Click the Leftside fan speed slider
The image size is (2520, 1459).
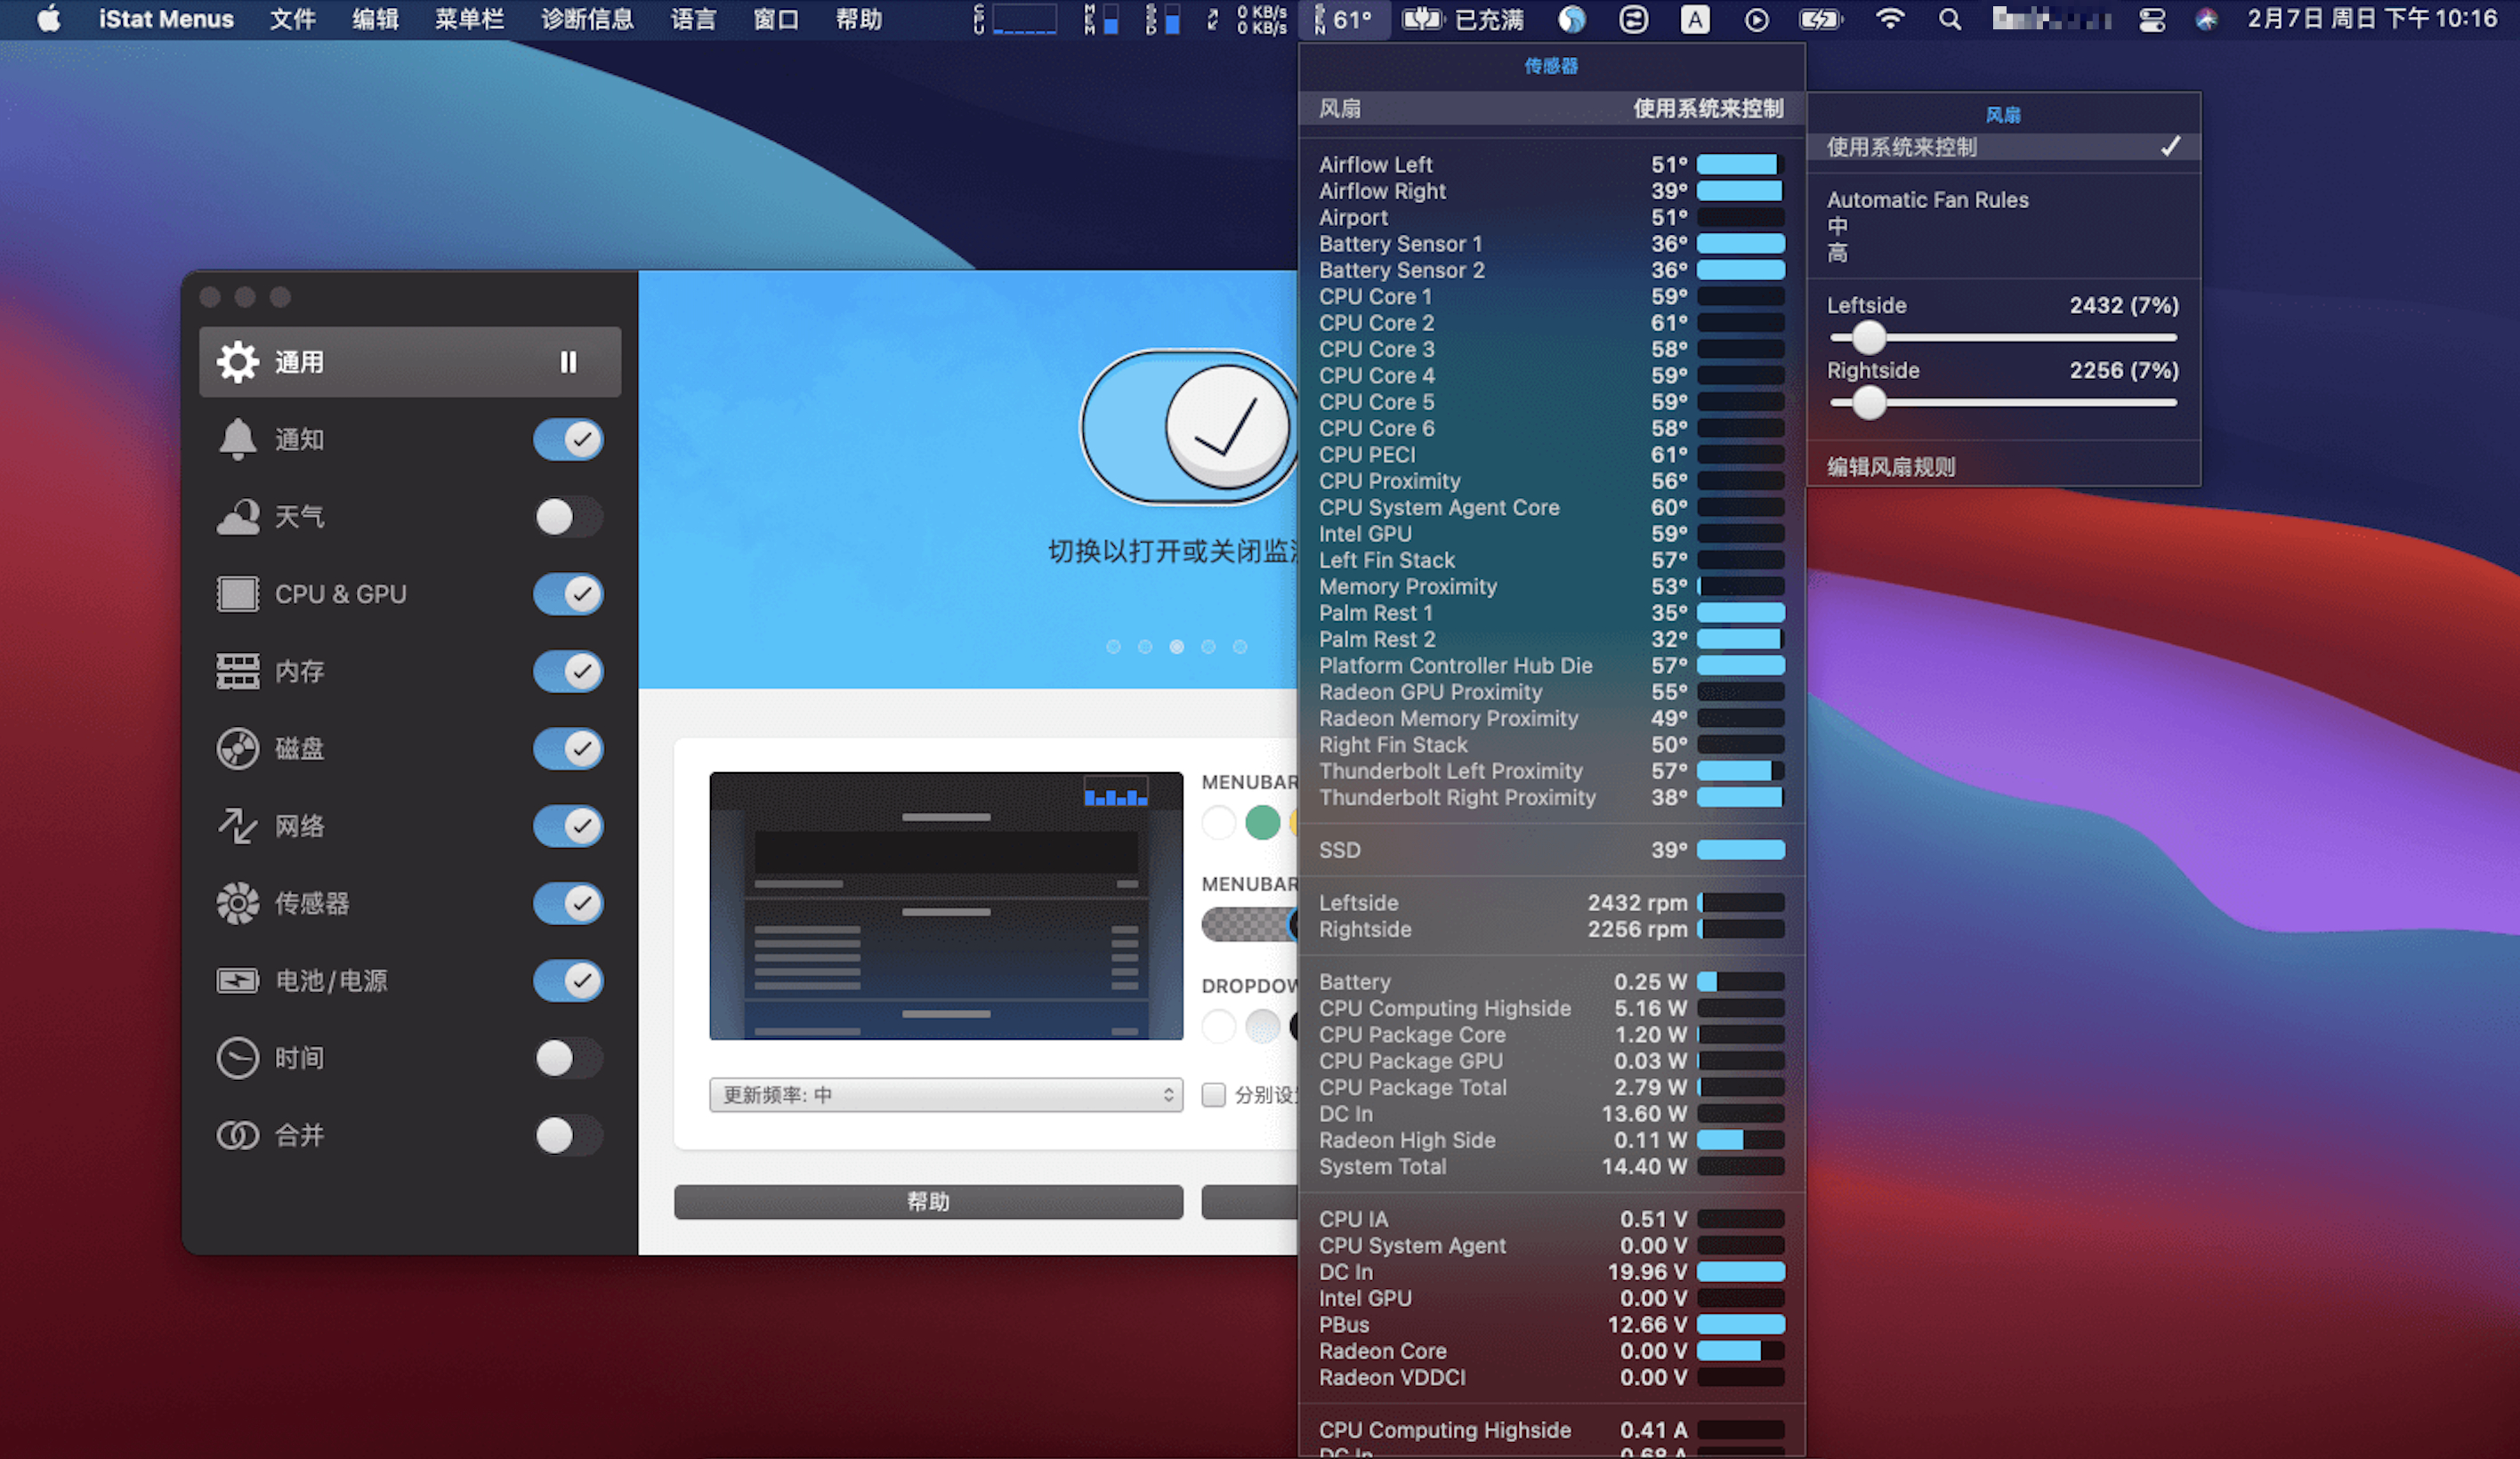tap(1868, 338)
